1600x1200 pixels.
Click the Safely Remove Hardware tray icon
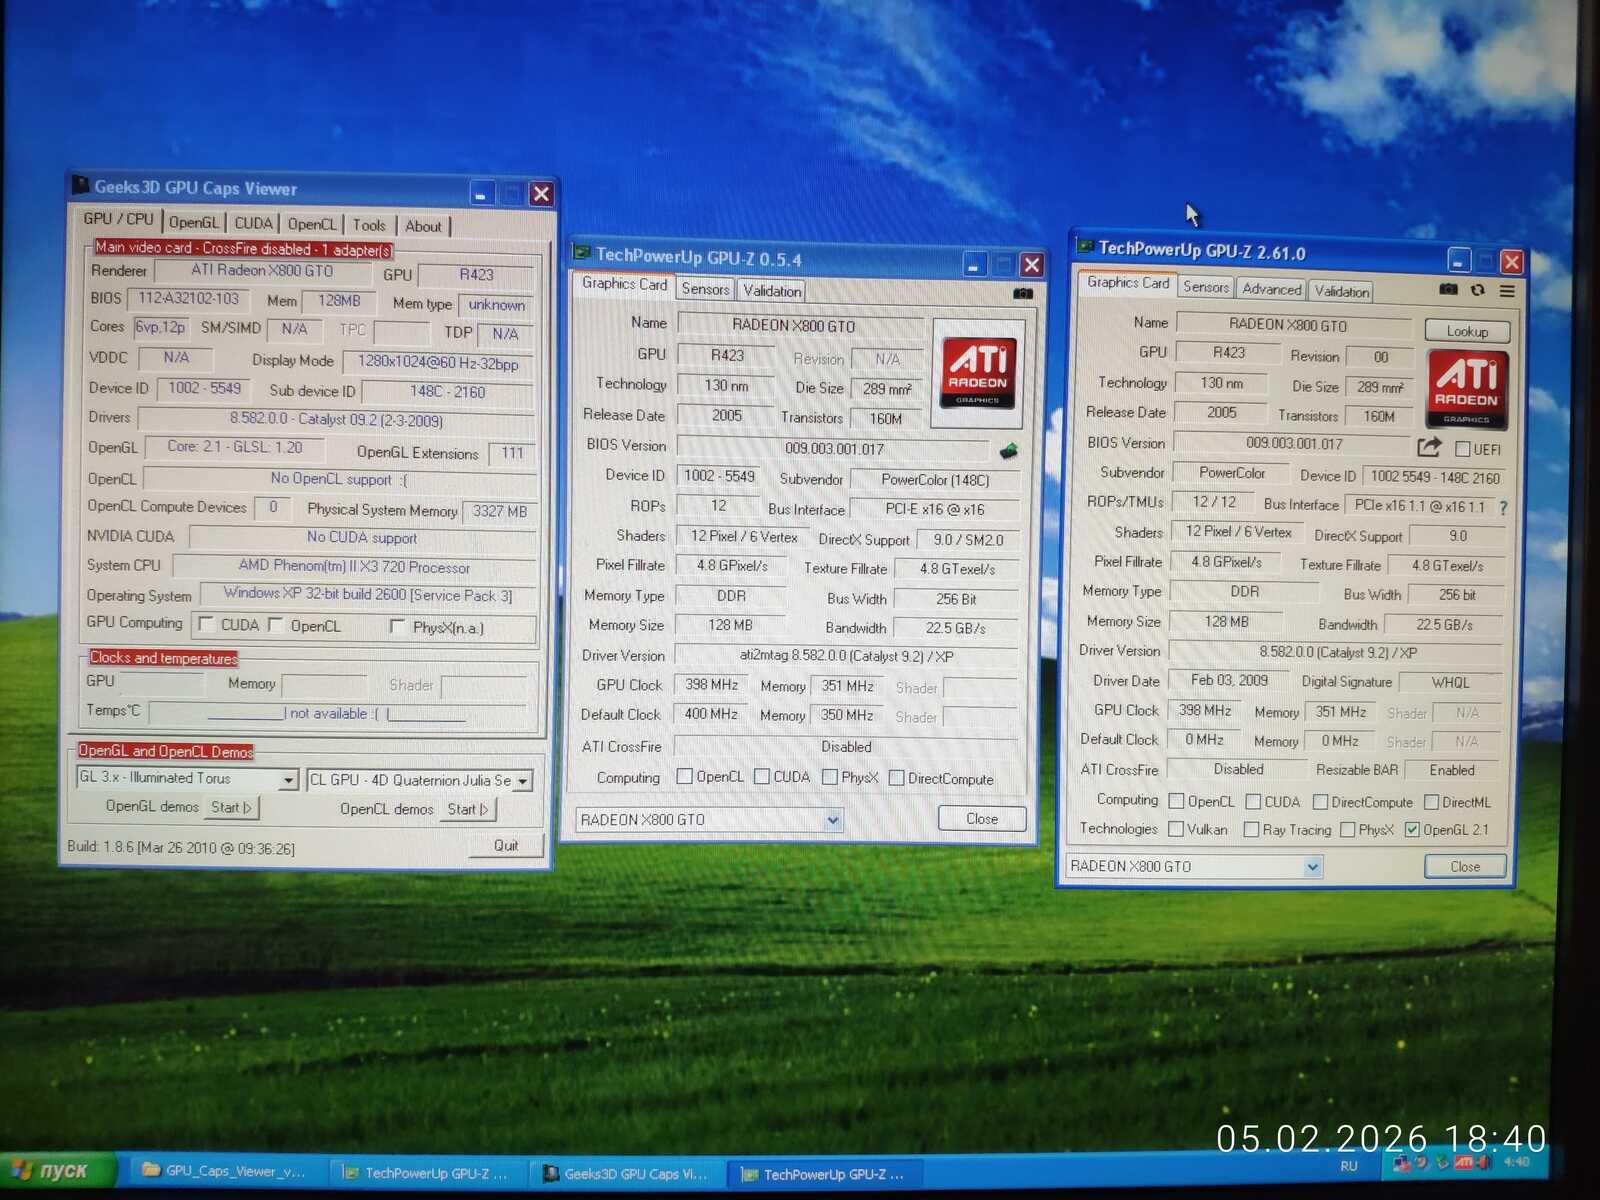[x=1443, y=1162]
